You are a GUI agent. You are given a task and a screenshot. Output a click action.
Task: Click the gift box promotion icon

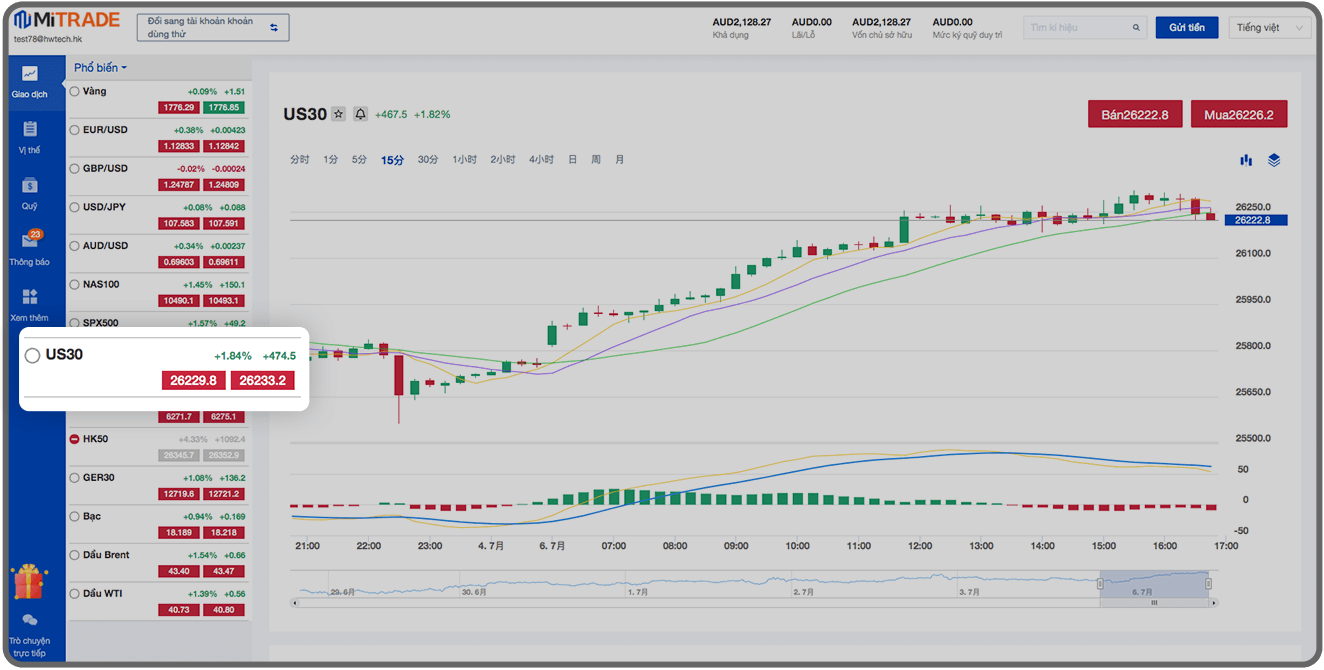[28, 581]
